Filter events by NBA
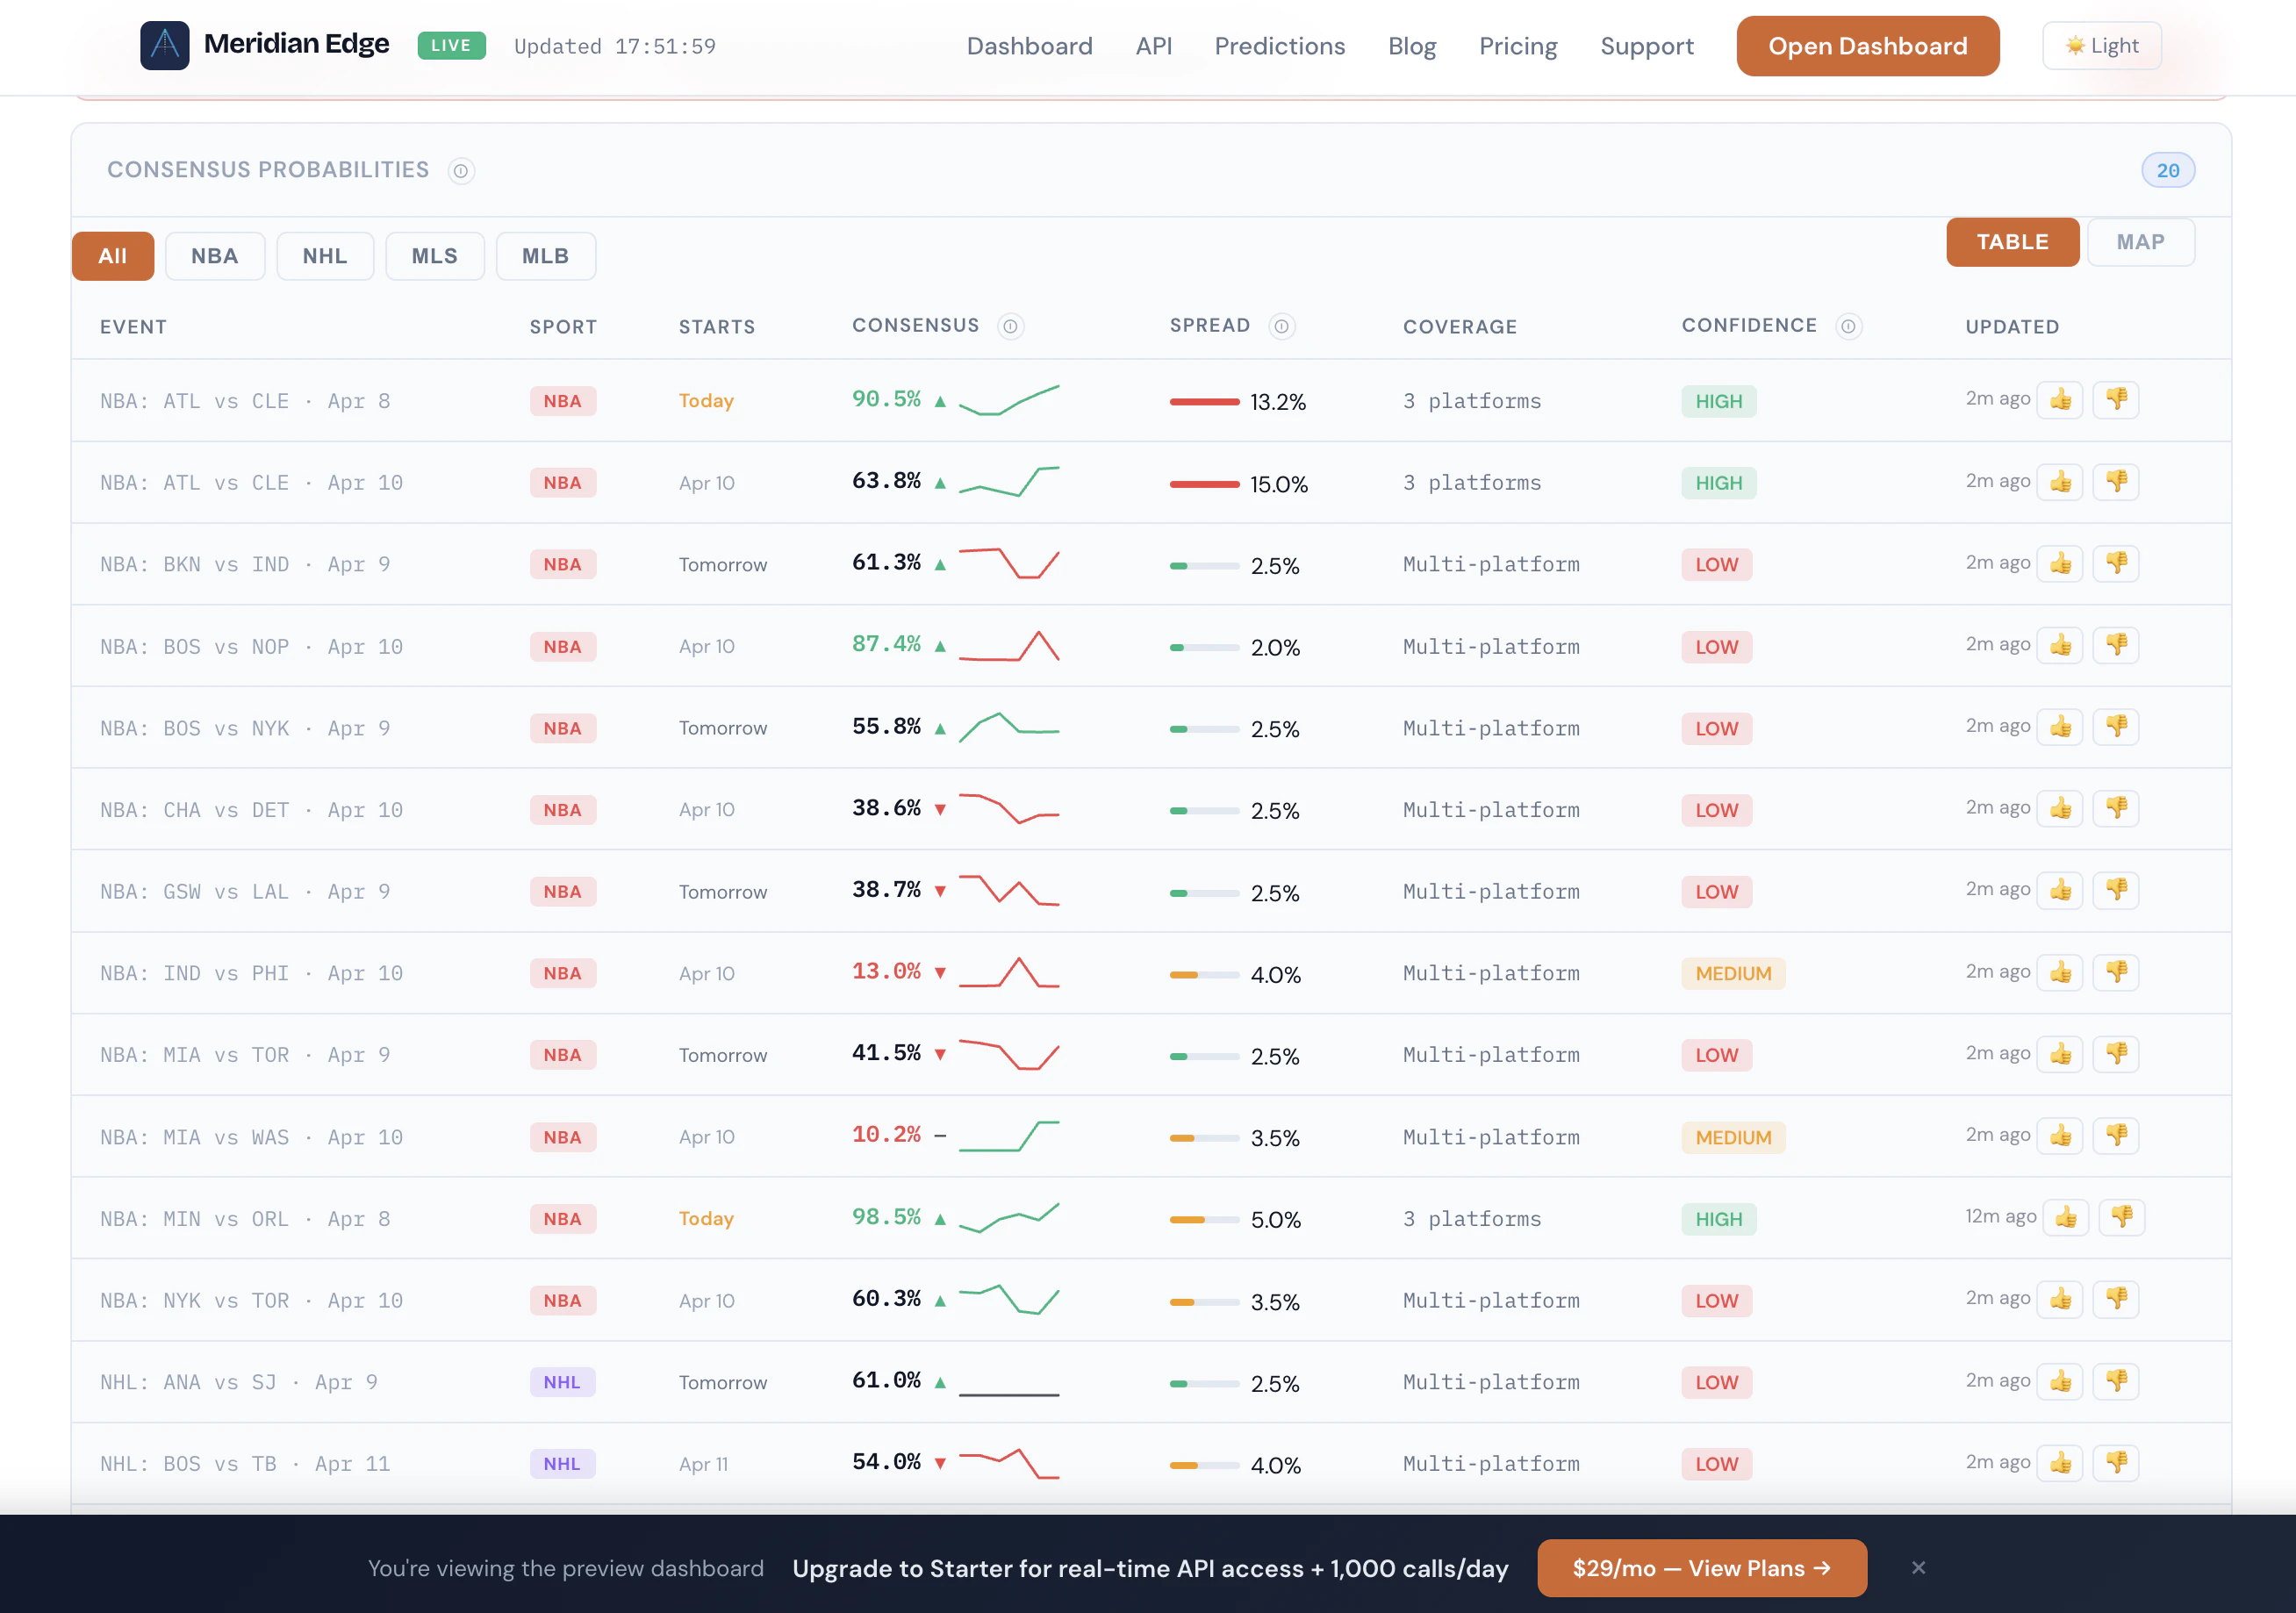 [214, 256]
